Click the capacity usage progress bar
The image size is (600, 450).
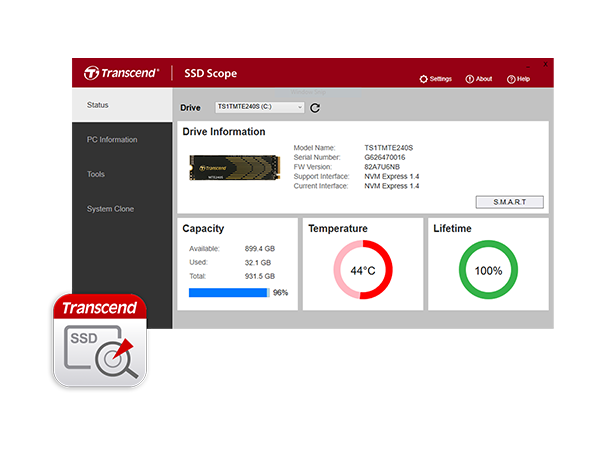click(229, 293)
